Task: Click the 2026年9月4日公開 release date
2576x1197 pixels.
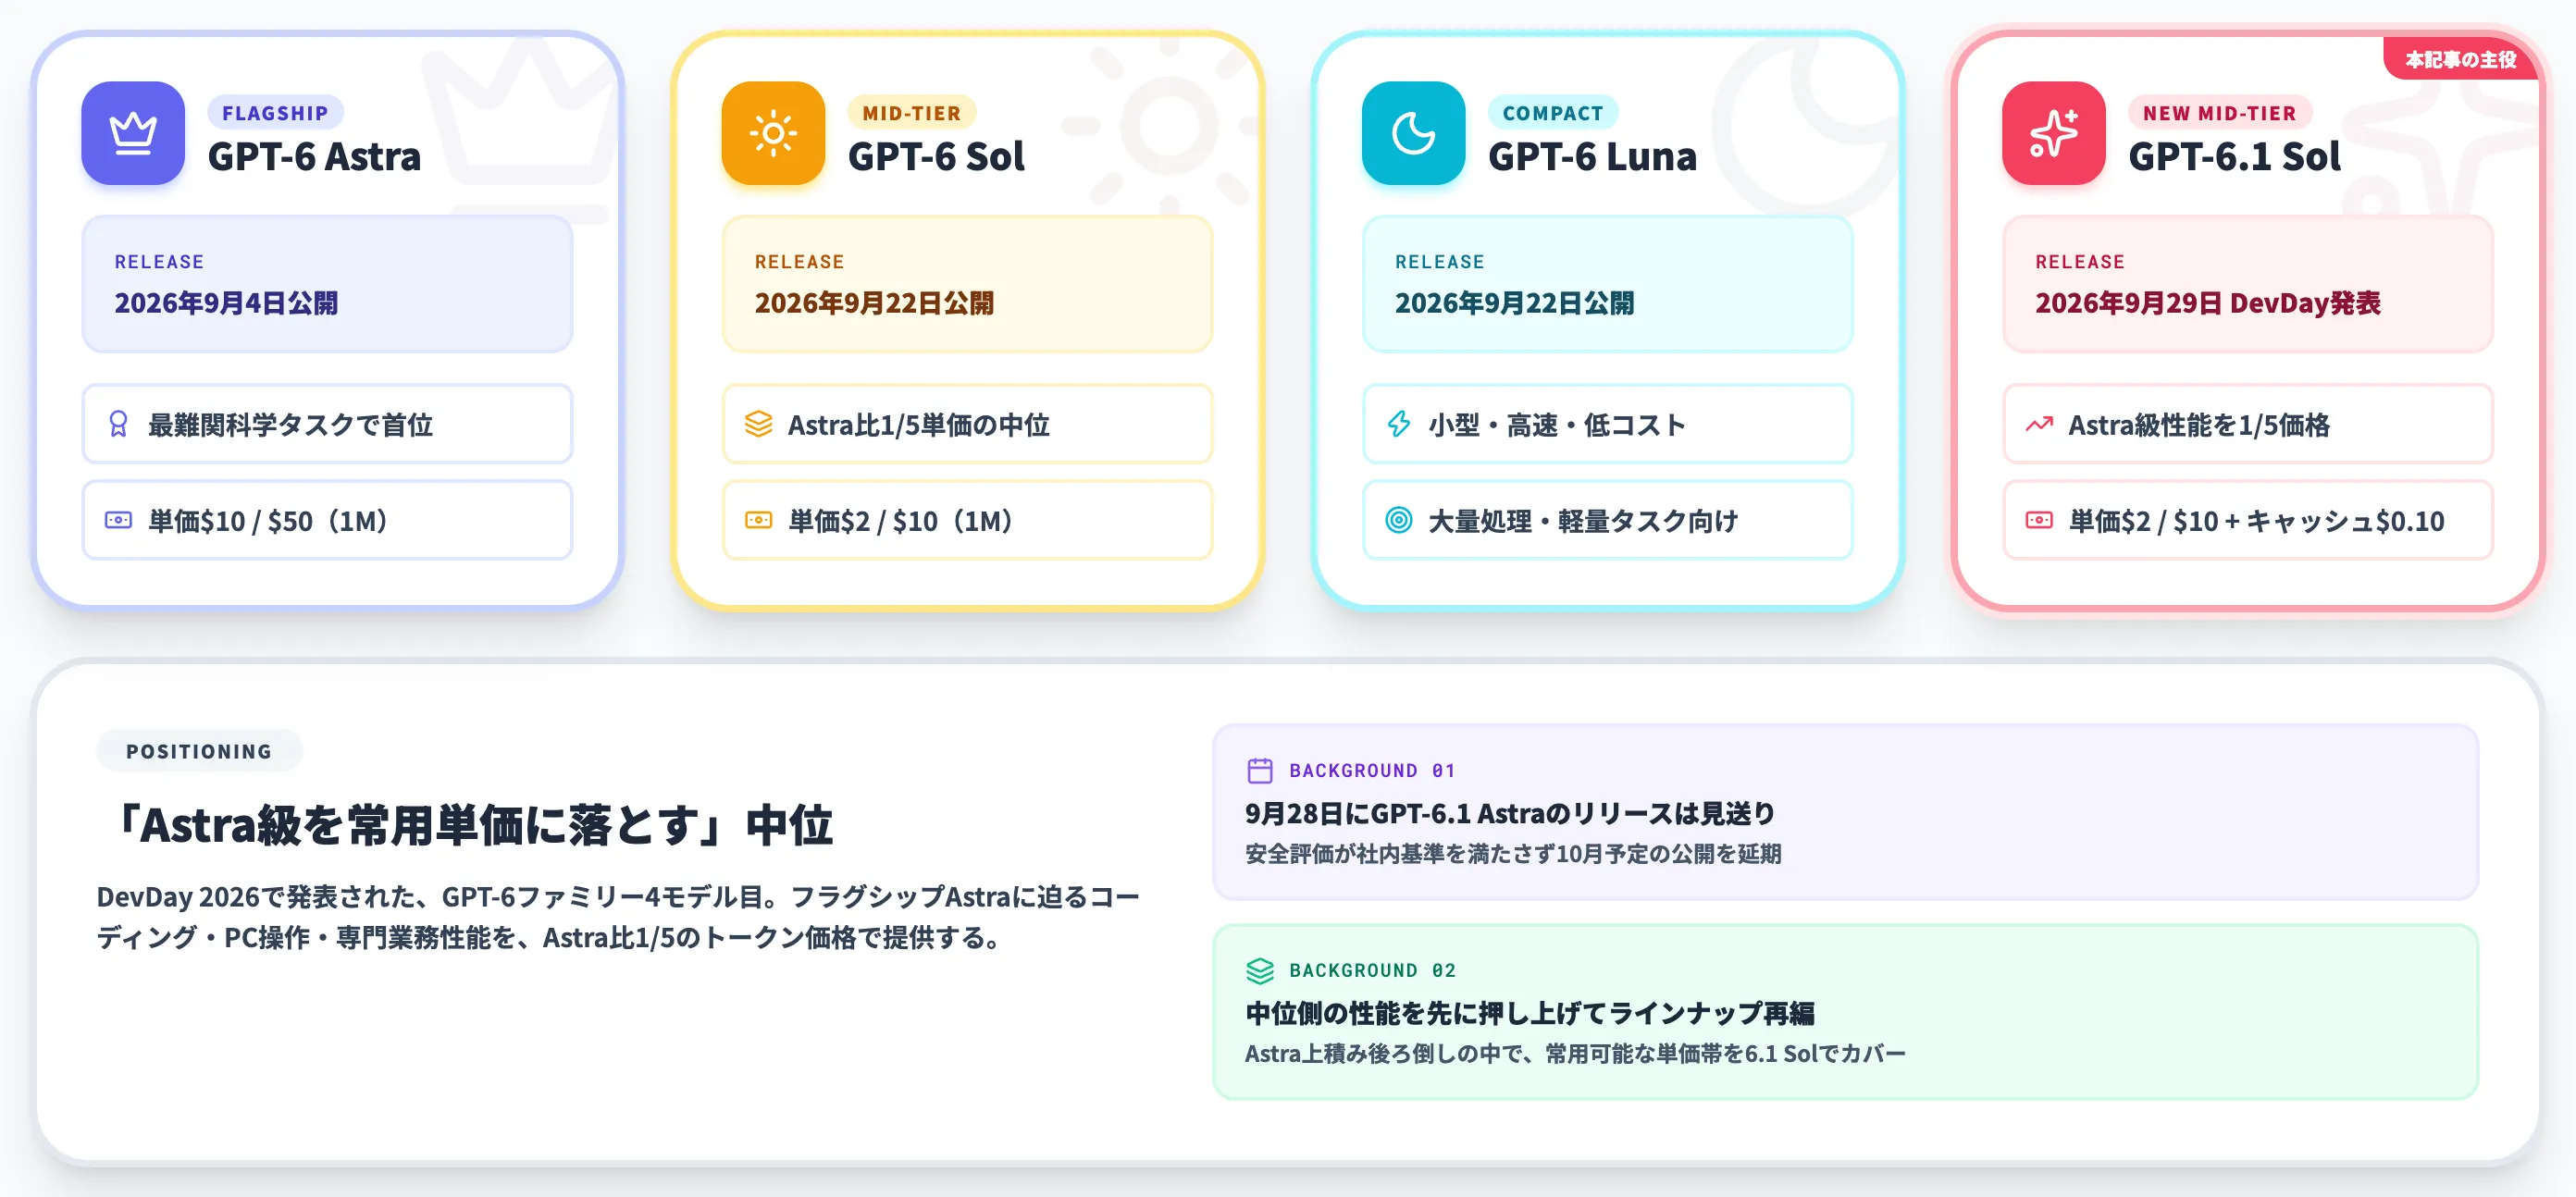Action: (x=226, y=303)
